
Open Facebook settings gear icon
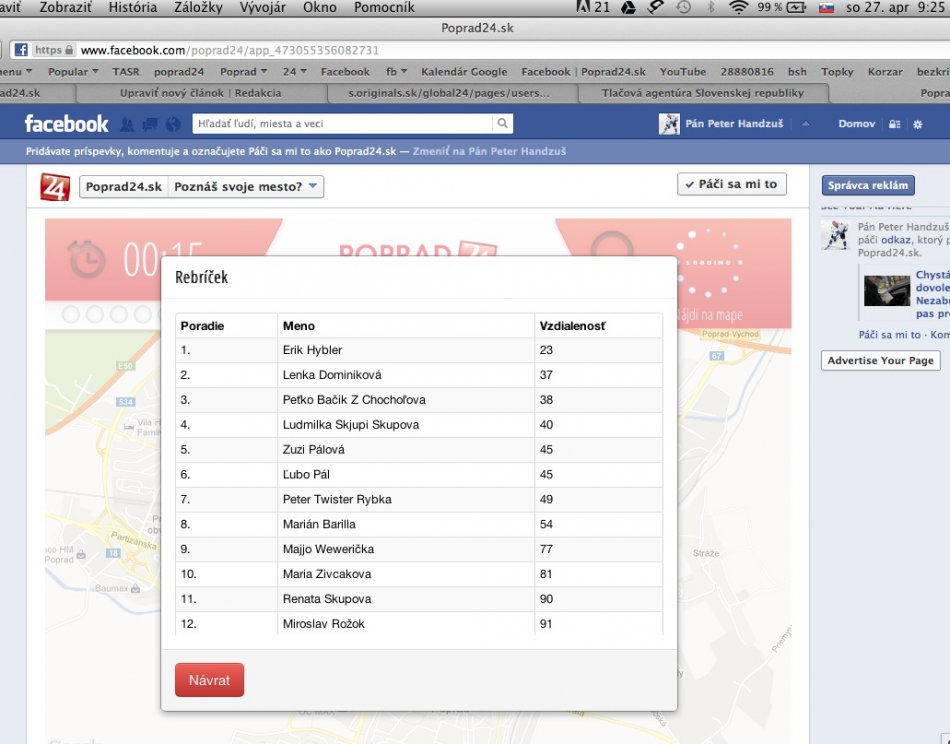tap(918, 124)
